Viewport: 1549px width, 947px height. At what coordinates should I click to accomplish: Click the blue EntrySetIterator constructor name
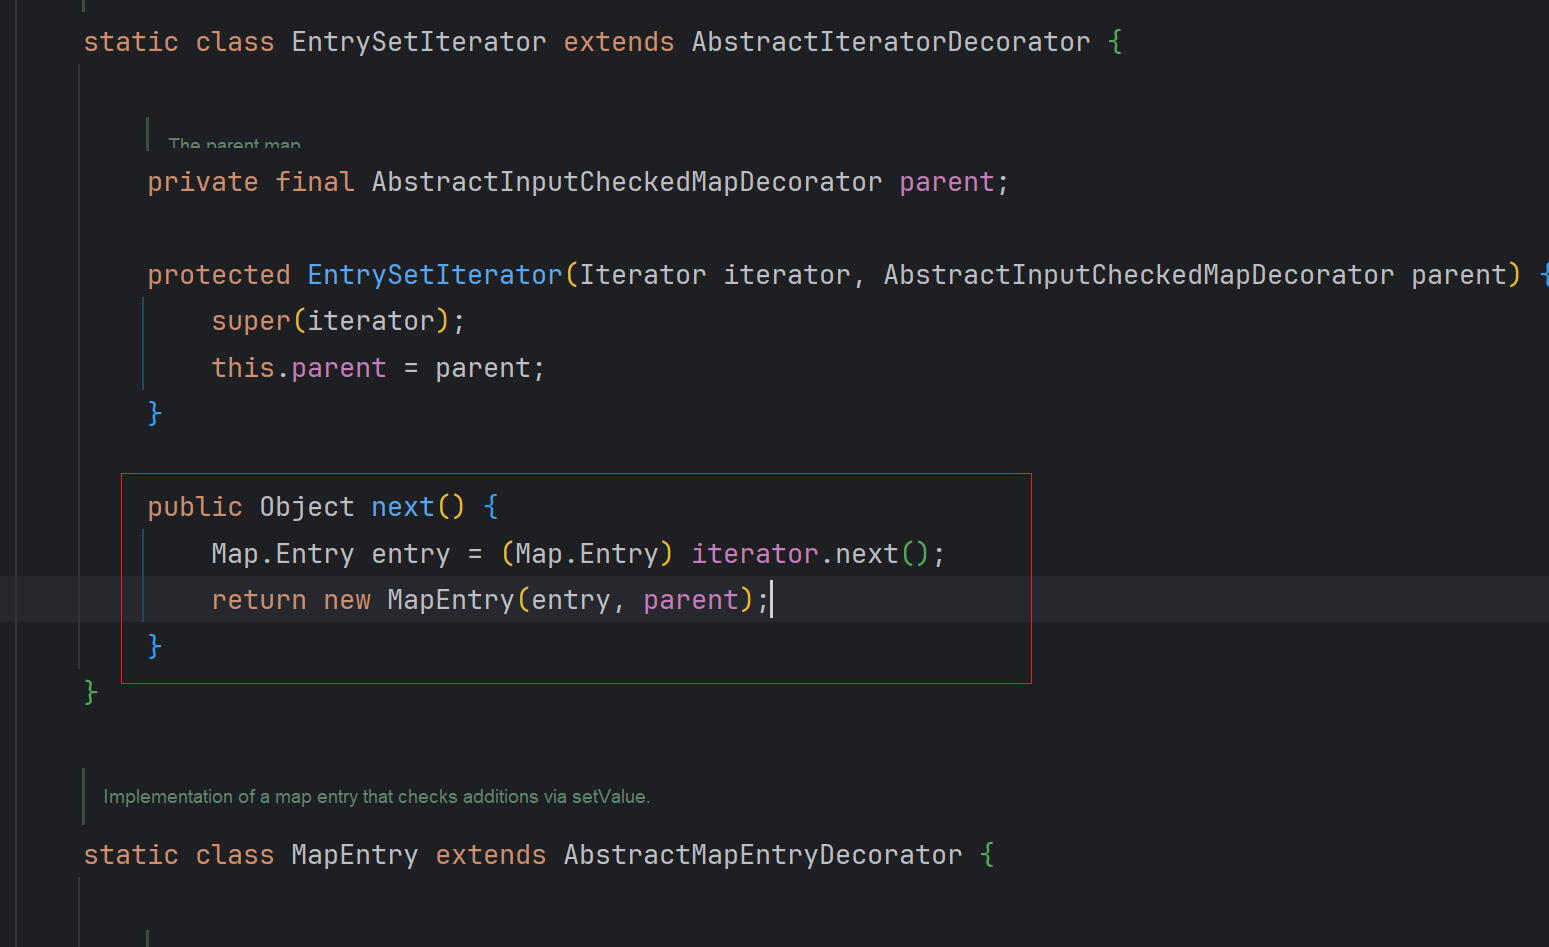coord(434,275)
